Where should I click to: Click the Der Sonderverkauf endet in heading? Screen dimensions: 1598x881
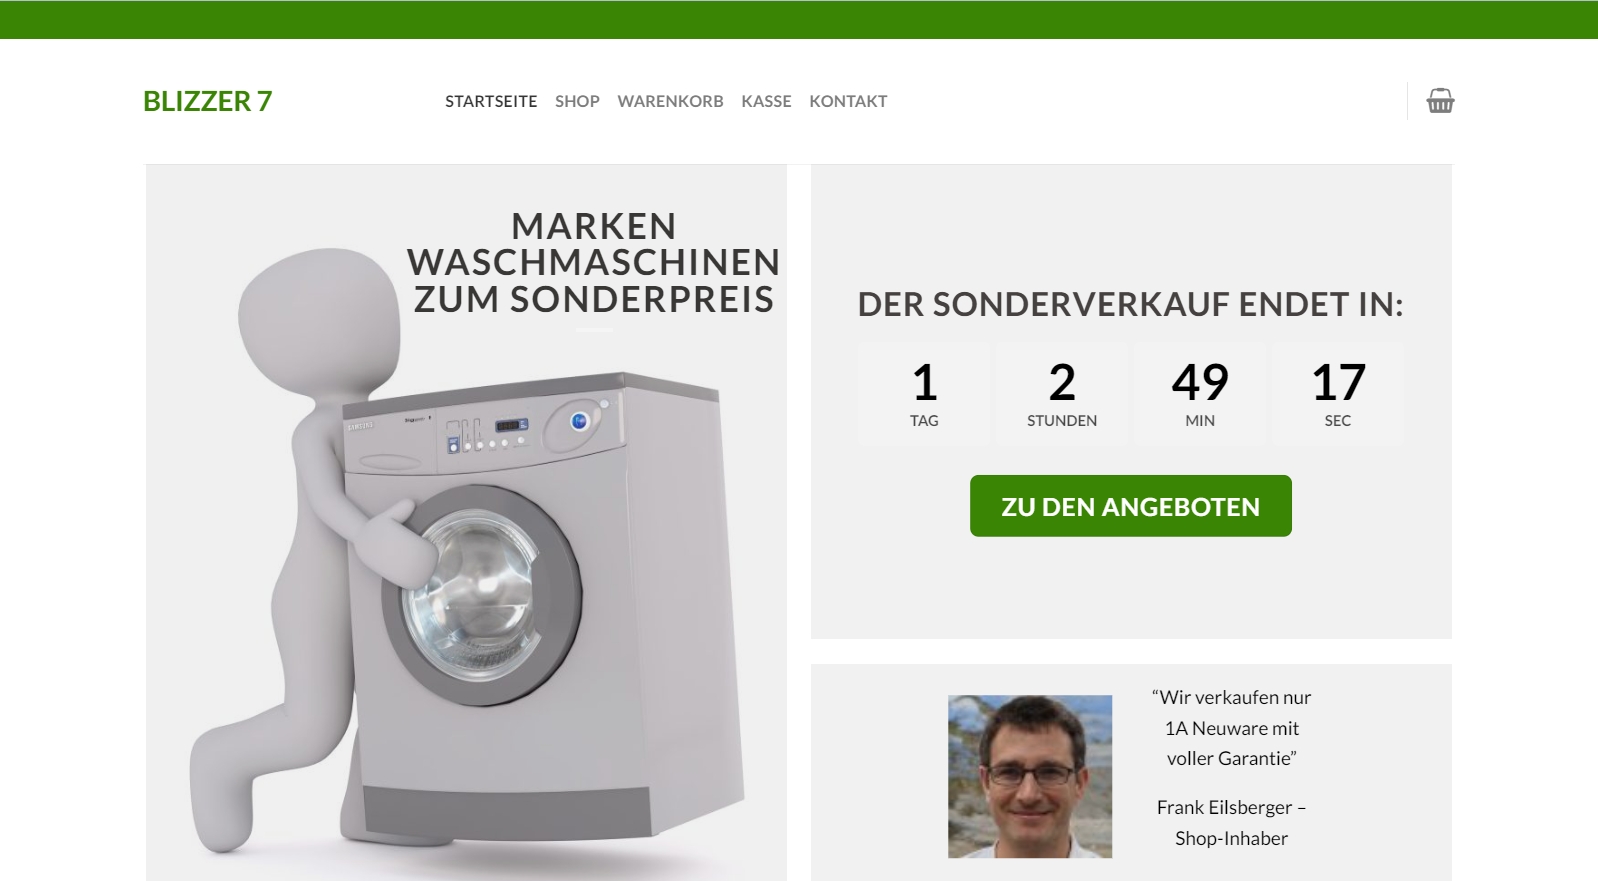(x=1130, y=304)
